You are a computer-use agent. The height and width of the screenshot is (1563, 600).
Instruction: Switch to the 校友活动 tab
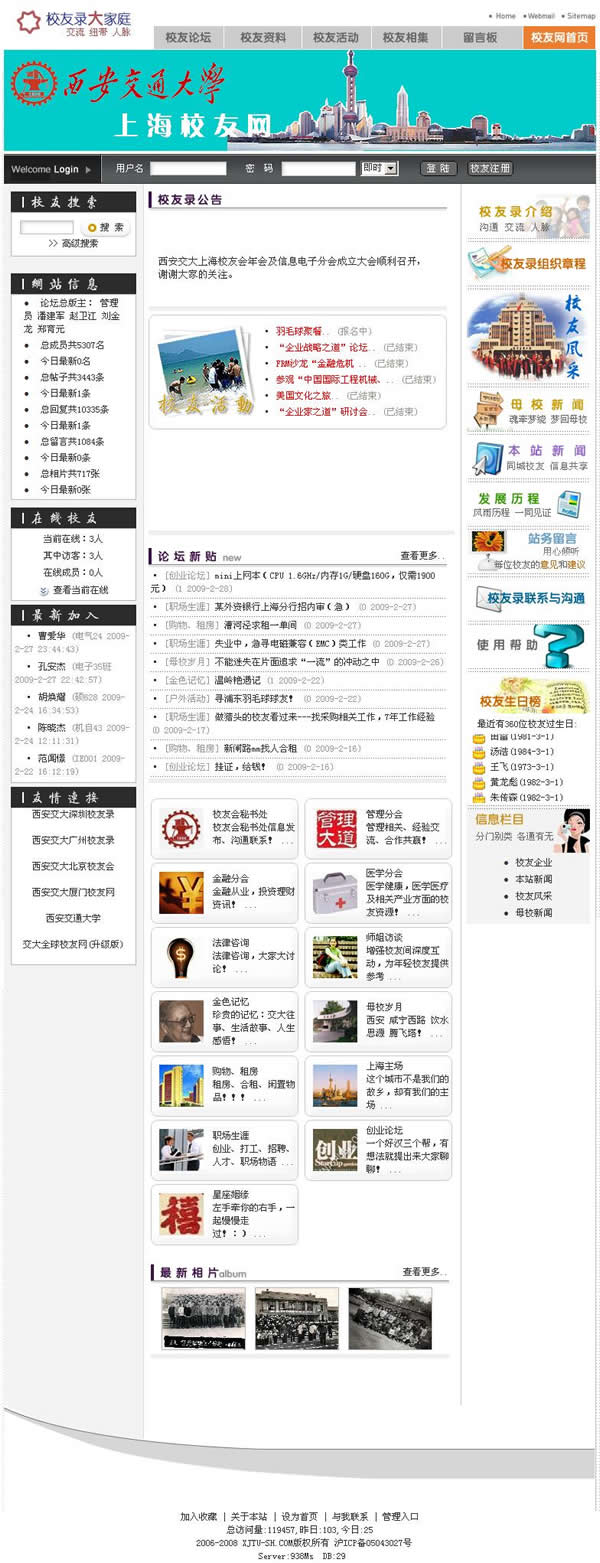336,38
